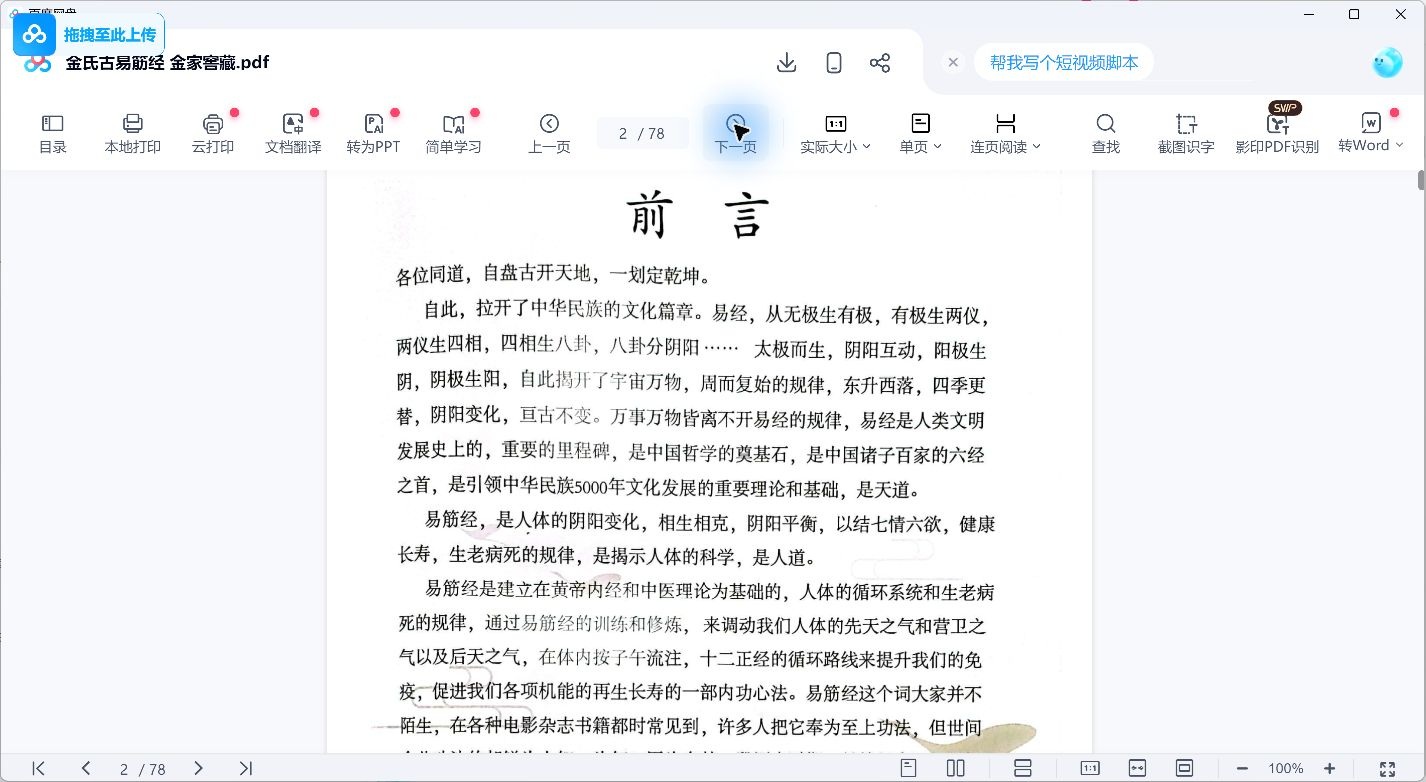Jump to first page in bottom bar
This screenshot has height=782, width=1426.
click(x=38, y=768)
